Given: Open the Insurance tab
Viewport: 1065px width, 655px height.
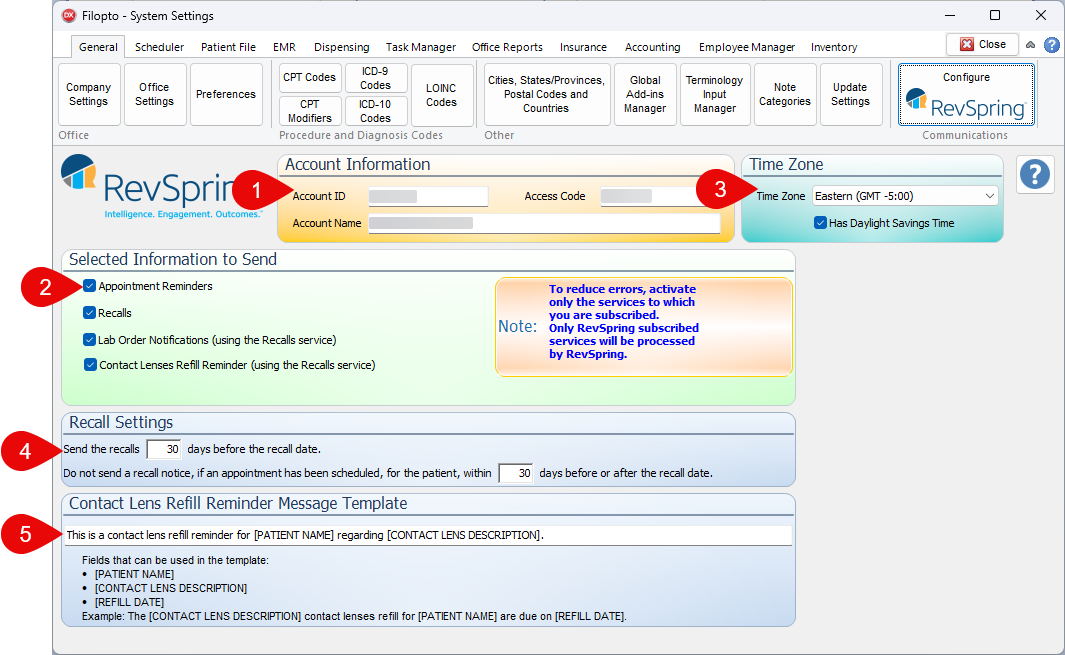Looking at the screenshot, I should (x=583, y=47).
